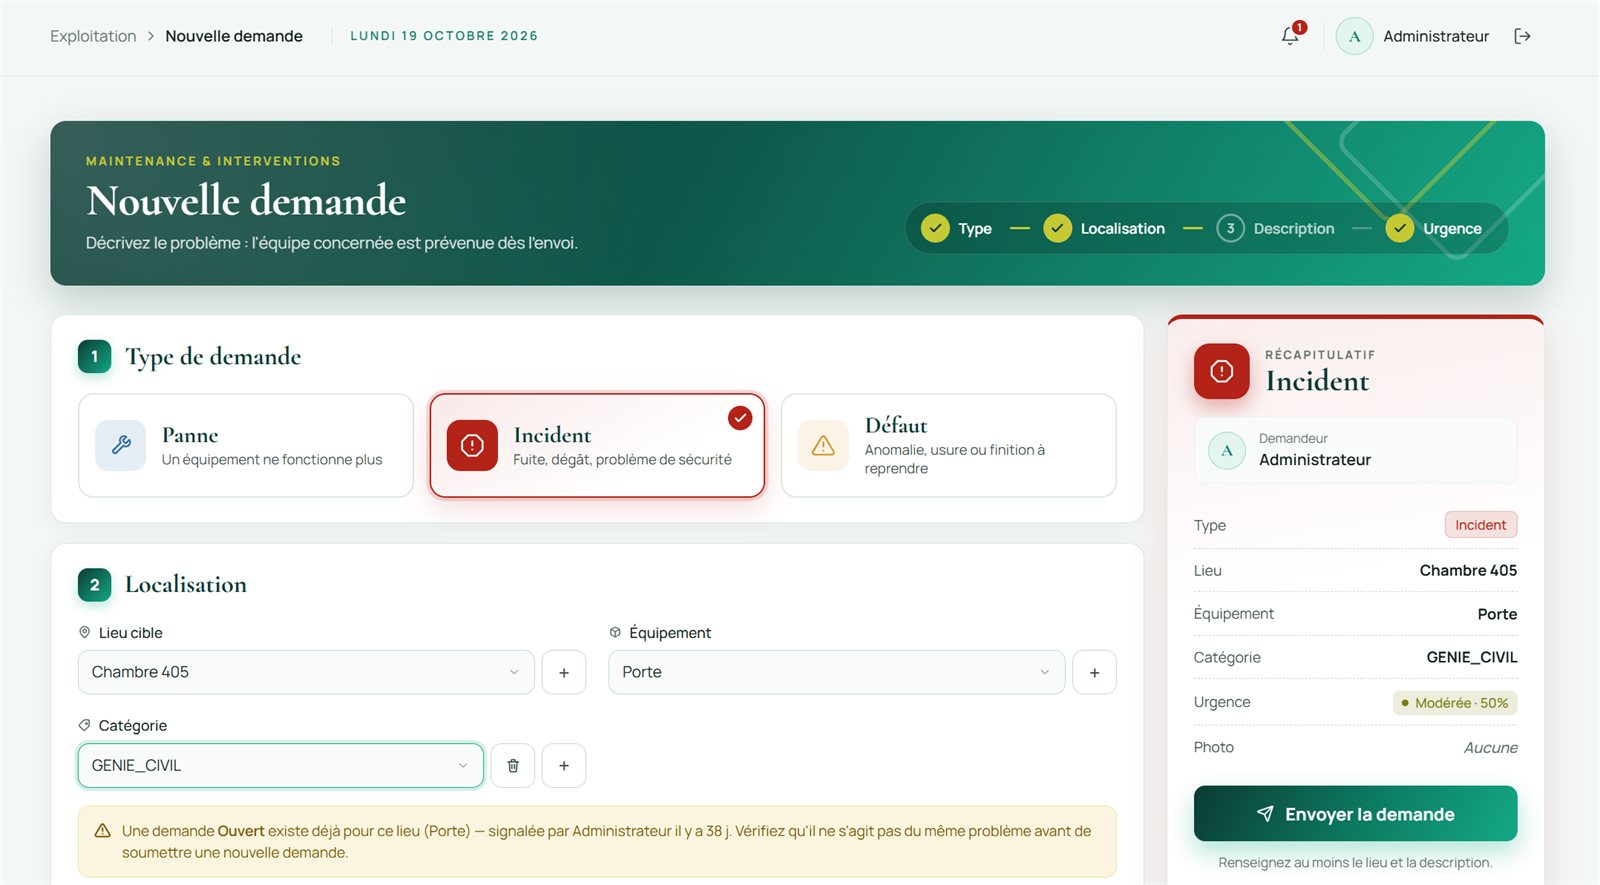Click the red alert icon on Incident card

(472, 445)
